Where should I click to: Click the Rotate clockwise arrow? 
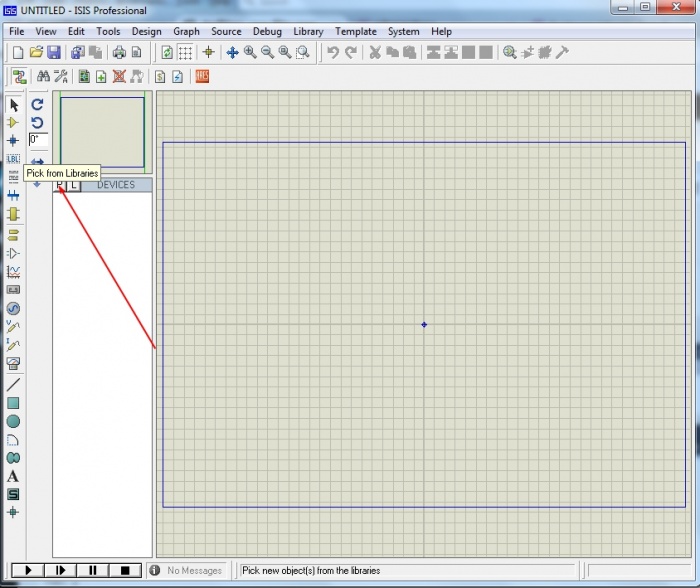37,104
